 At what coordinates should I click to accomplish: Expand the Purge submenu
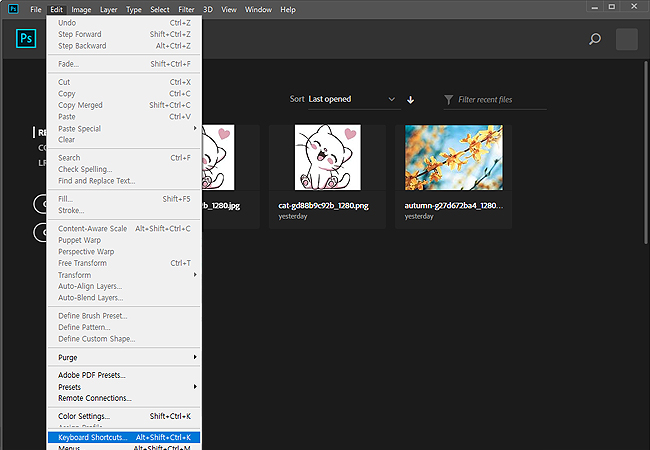pos(124,357)
